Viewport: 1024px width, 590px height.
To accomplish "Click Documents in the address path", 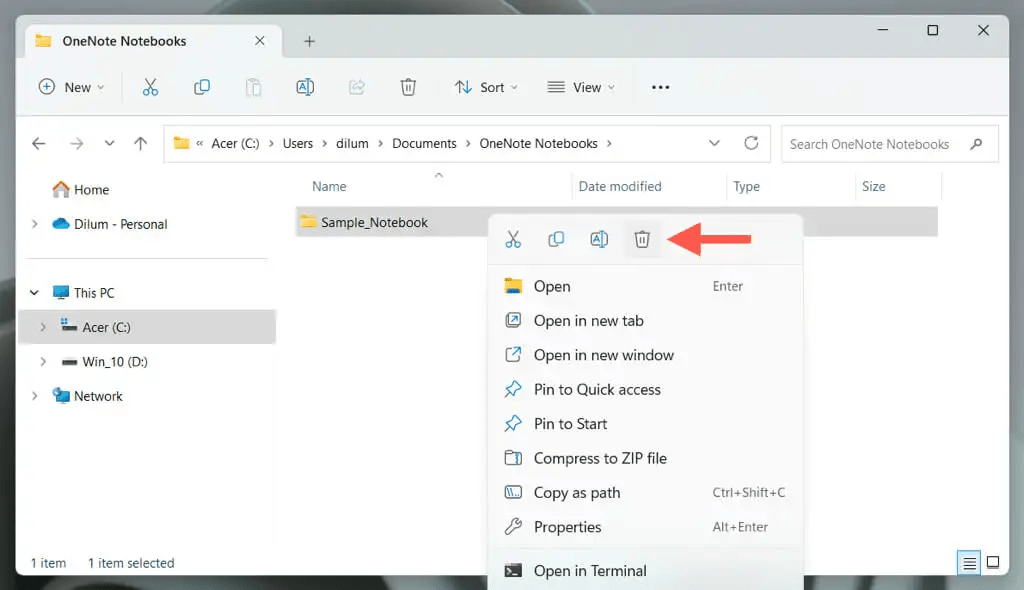I will point(424,143).
